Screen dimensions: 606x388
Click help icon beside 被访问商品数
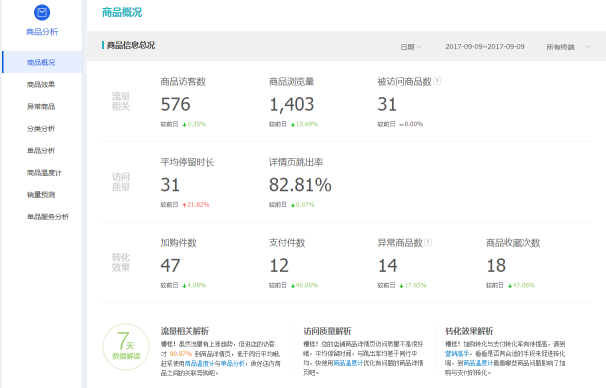coord(437,81)
